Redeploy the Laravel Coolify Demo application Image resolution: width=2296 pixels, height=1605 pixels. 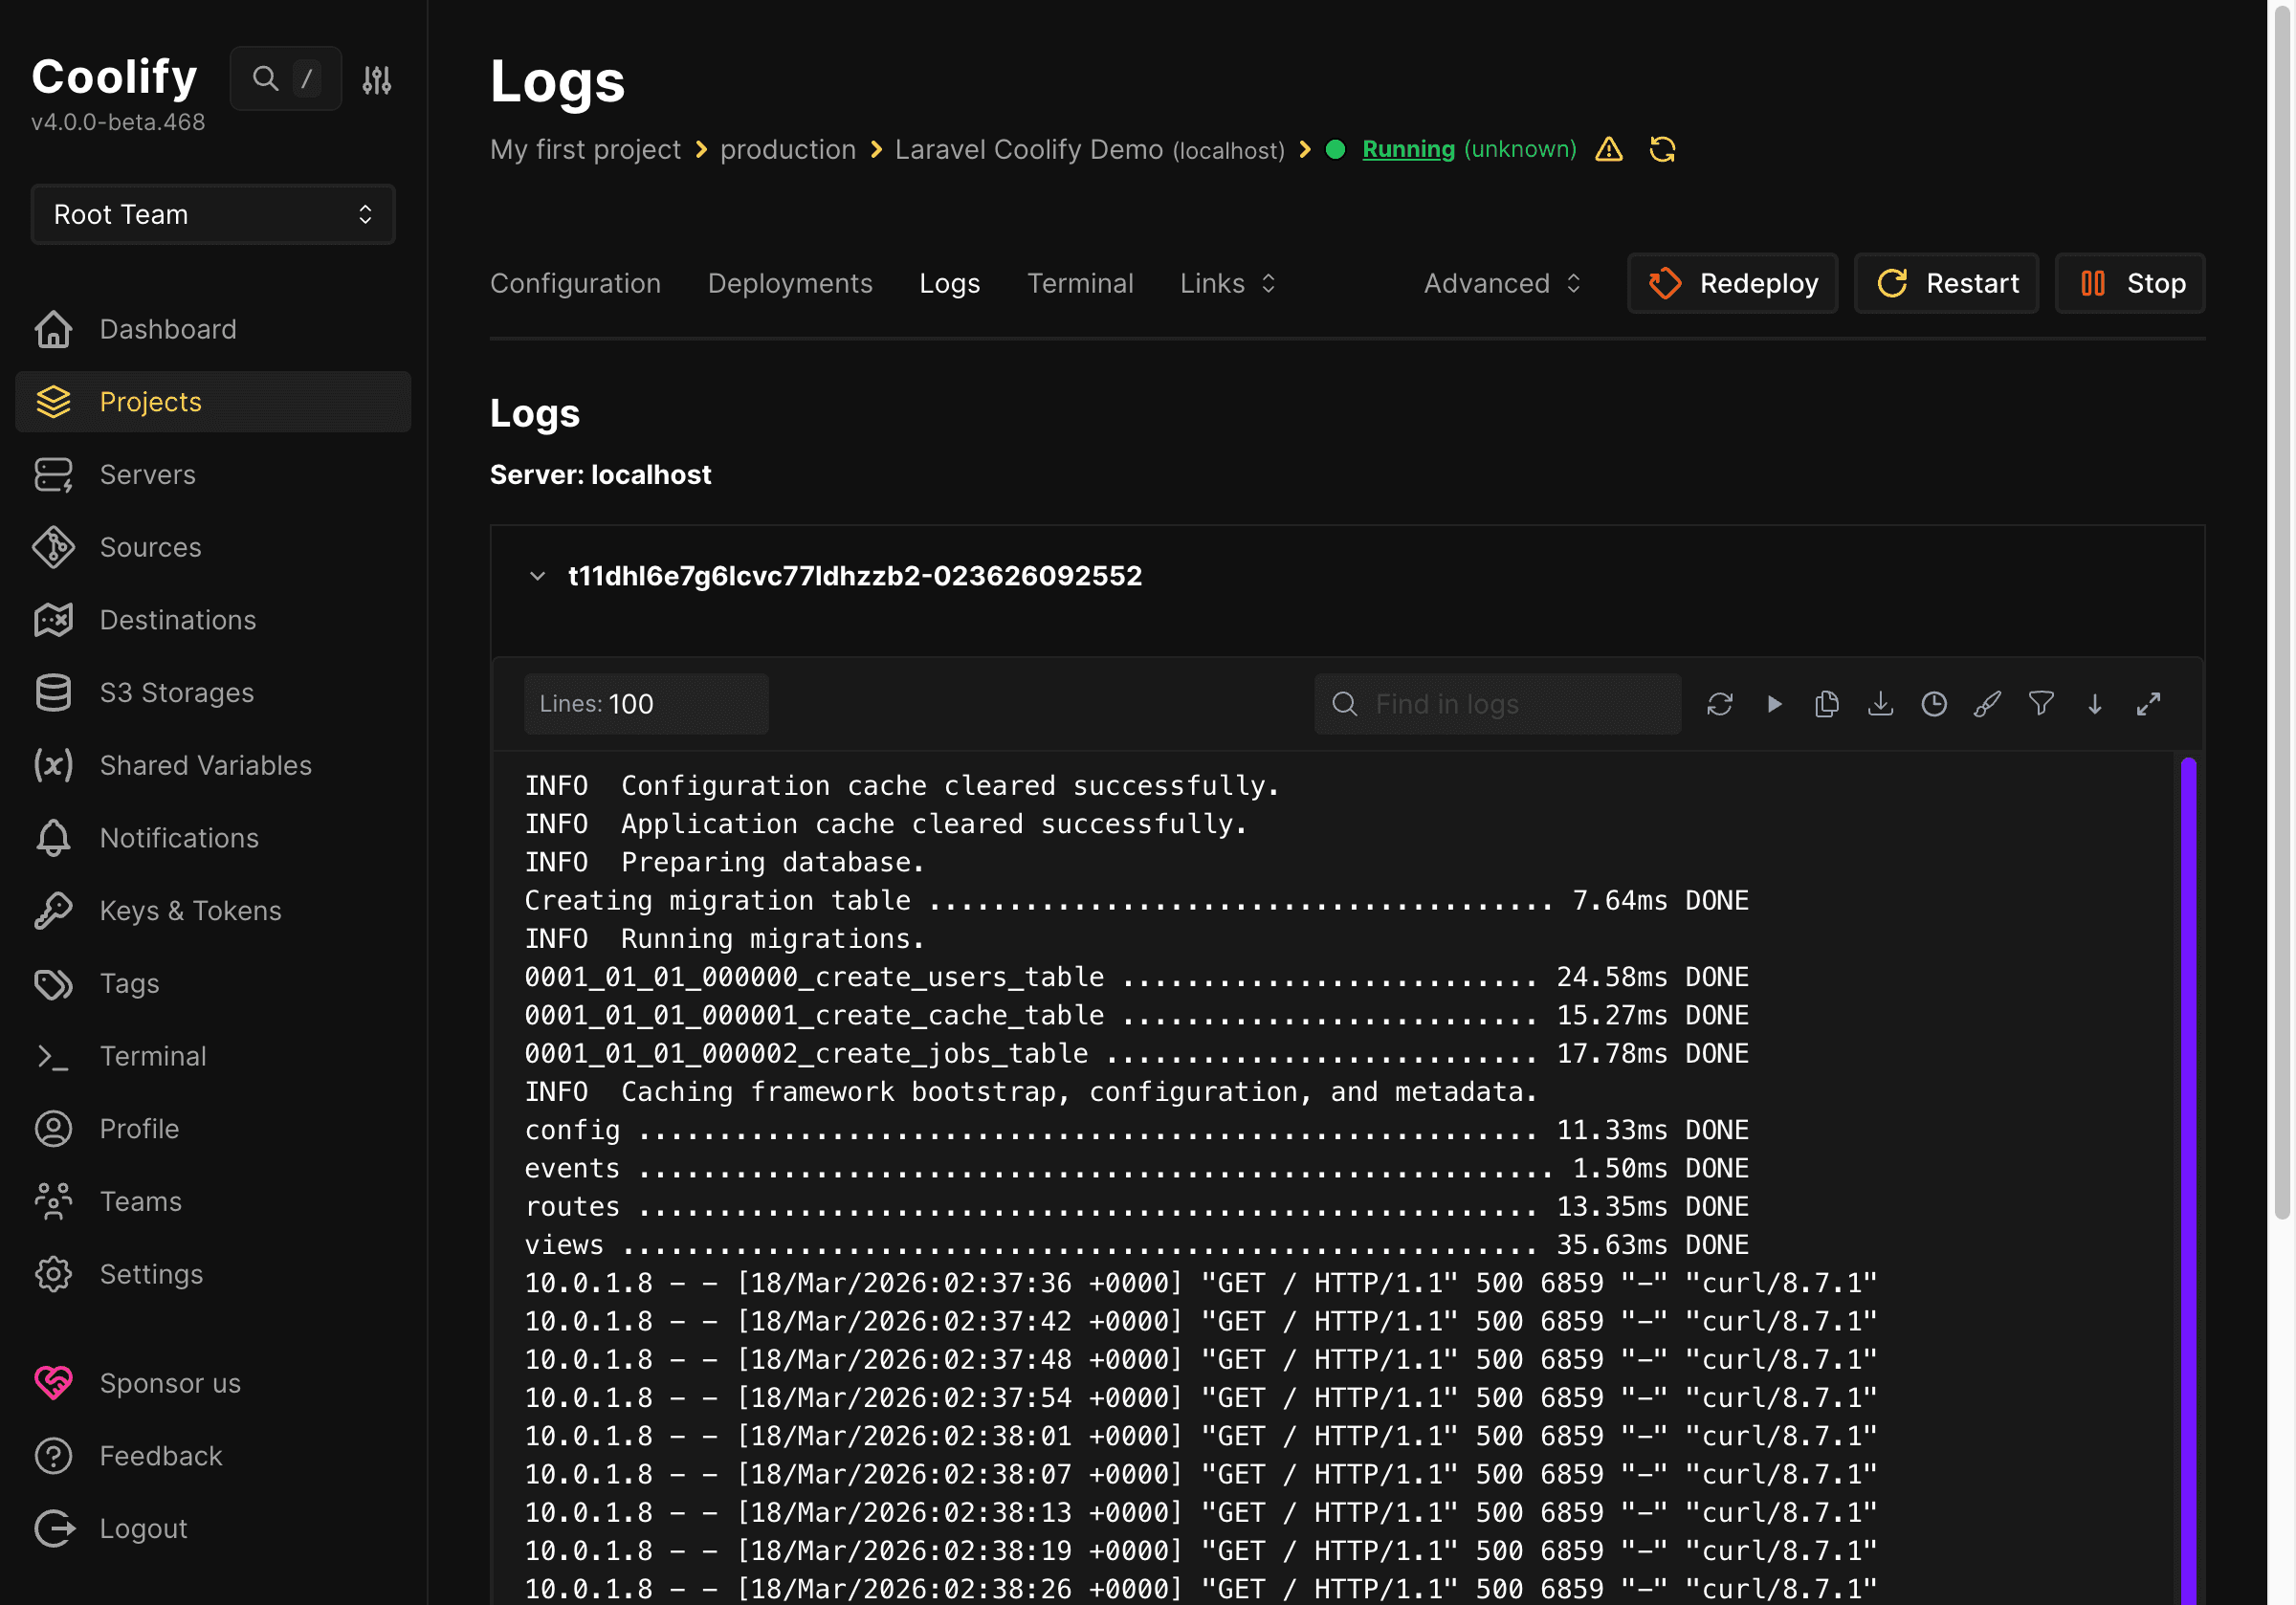click(x=1732, y=283)
